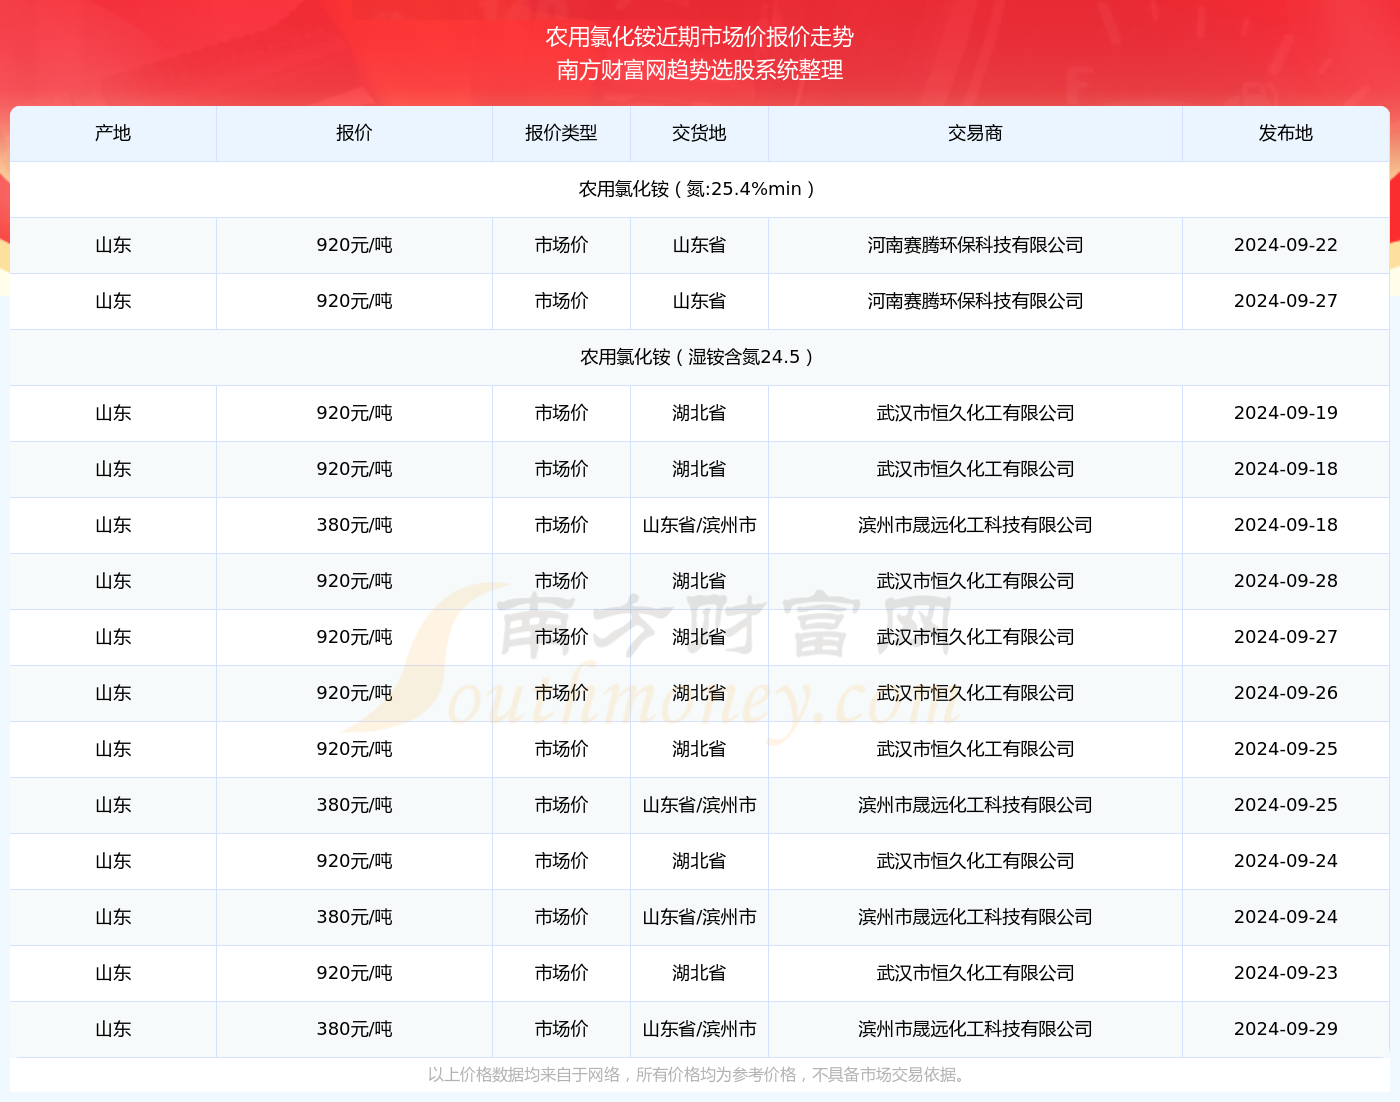Click 380元/吨 in the 2024-09-24 row

pos(354,917)
